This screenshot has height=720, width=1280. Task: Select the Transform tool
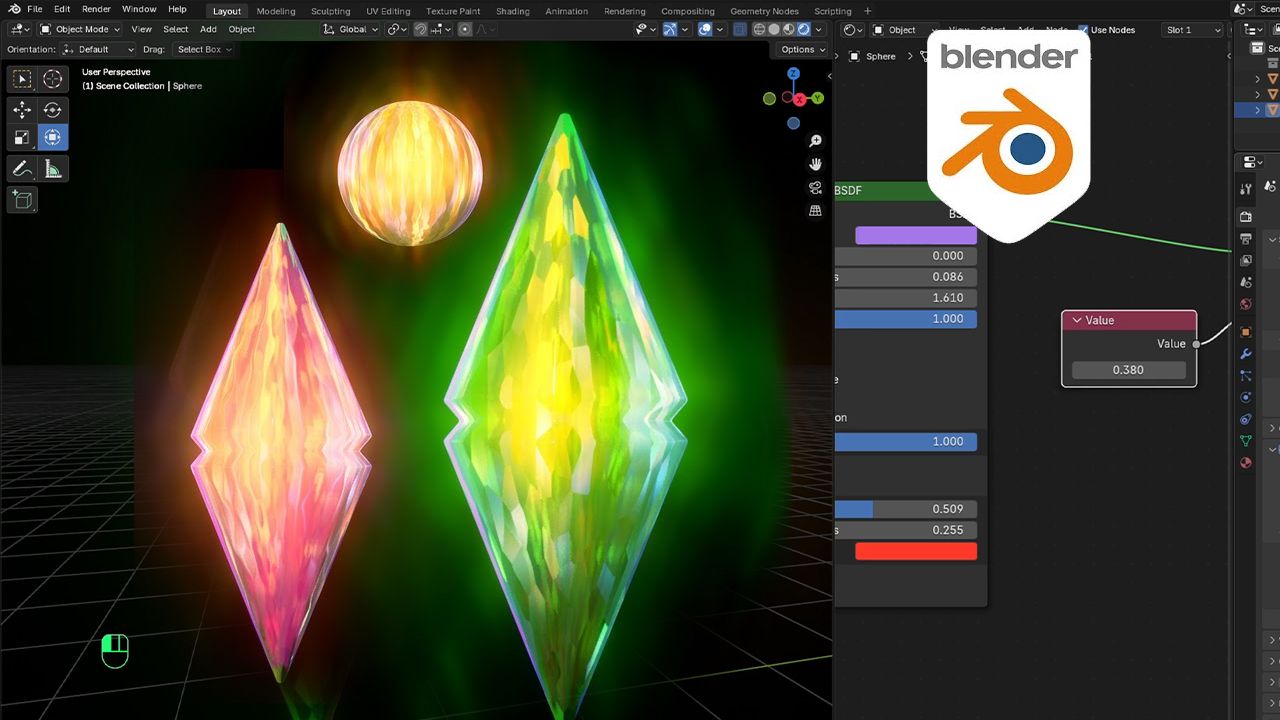tap(53, 137)
